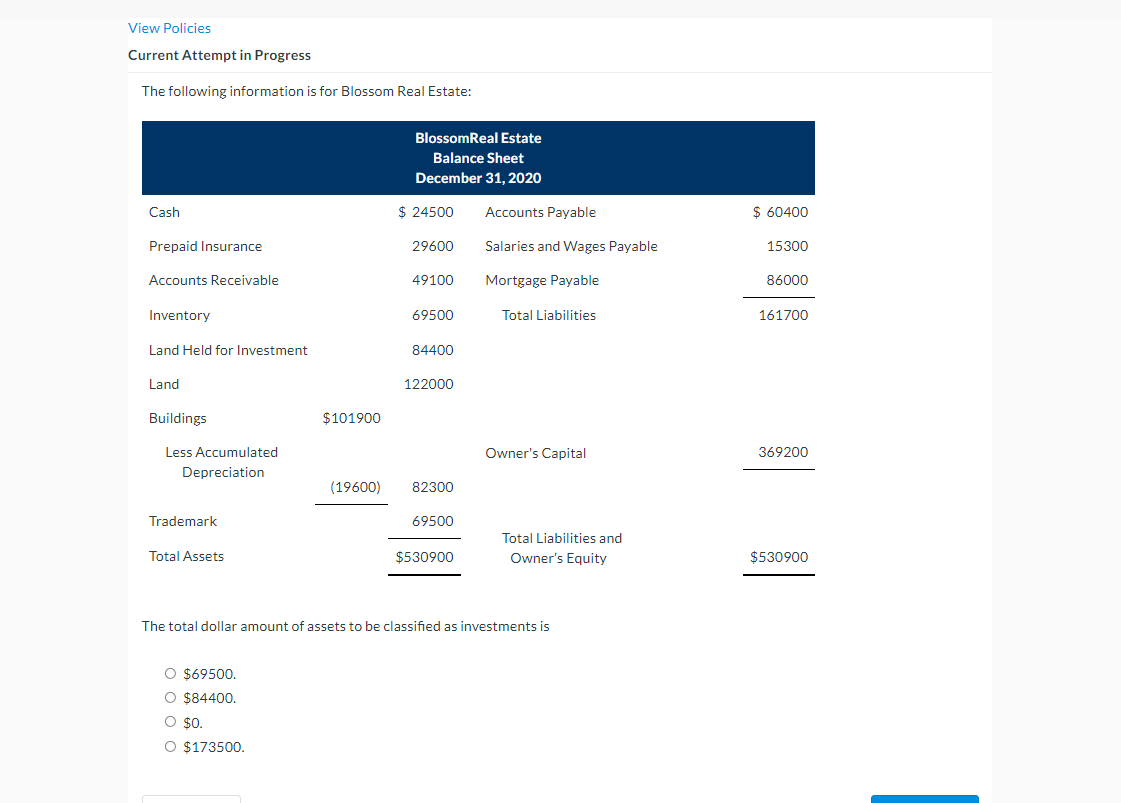Click the Current Attempt in Progress heading
The width and height of the screenshot is (1121, 803).
[x=219, y=55]
